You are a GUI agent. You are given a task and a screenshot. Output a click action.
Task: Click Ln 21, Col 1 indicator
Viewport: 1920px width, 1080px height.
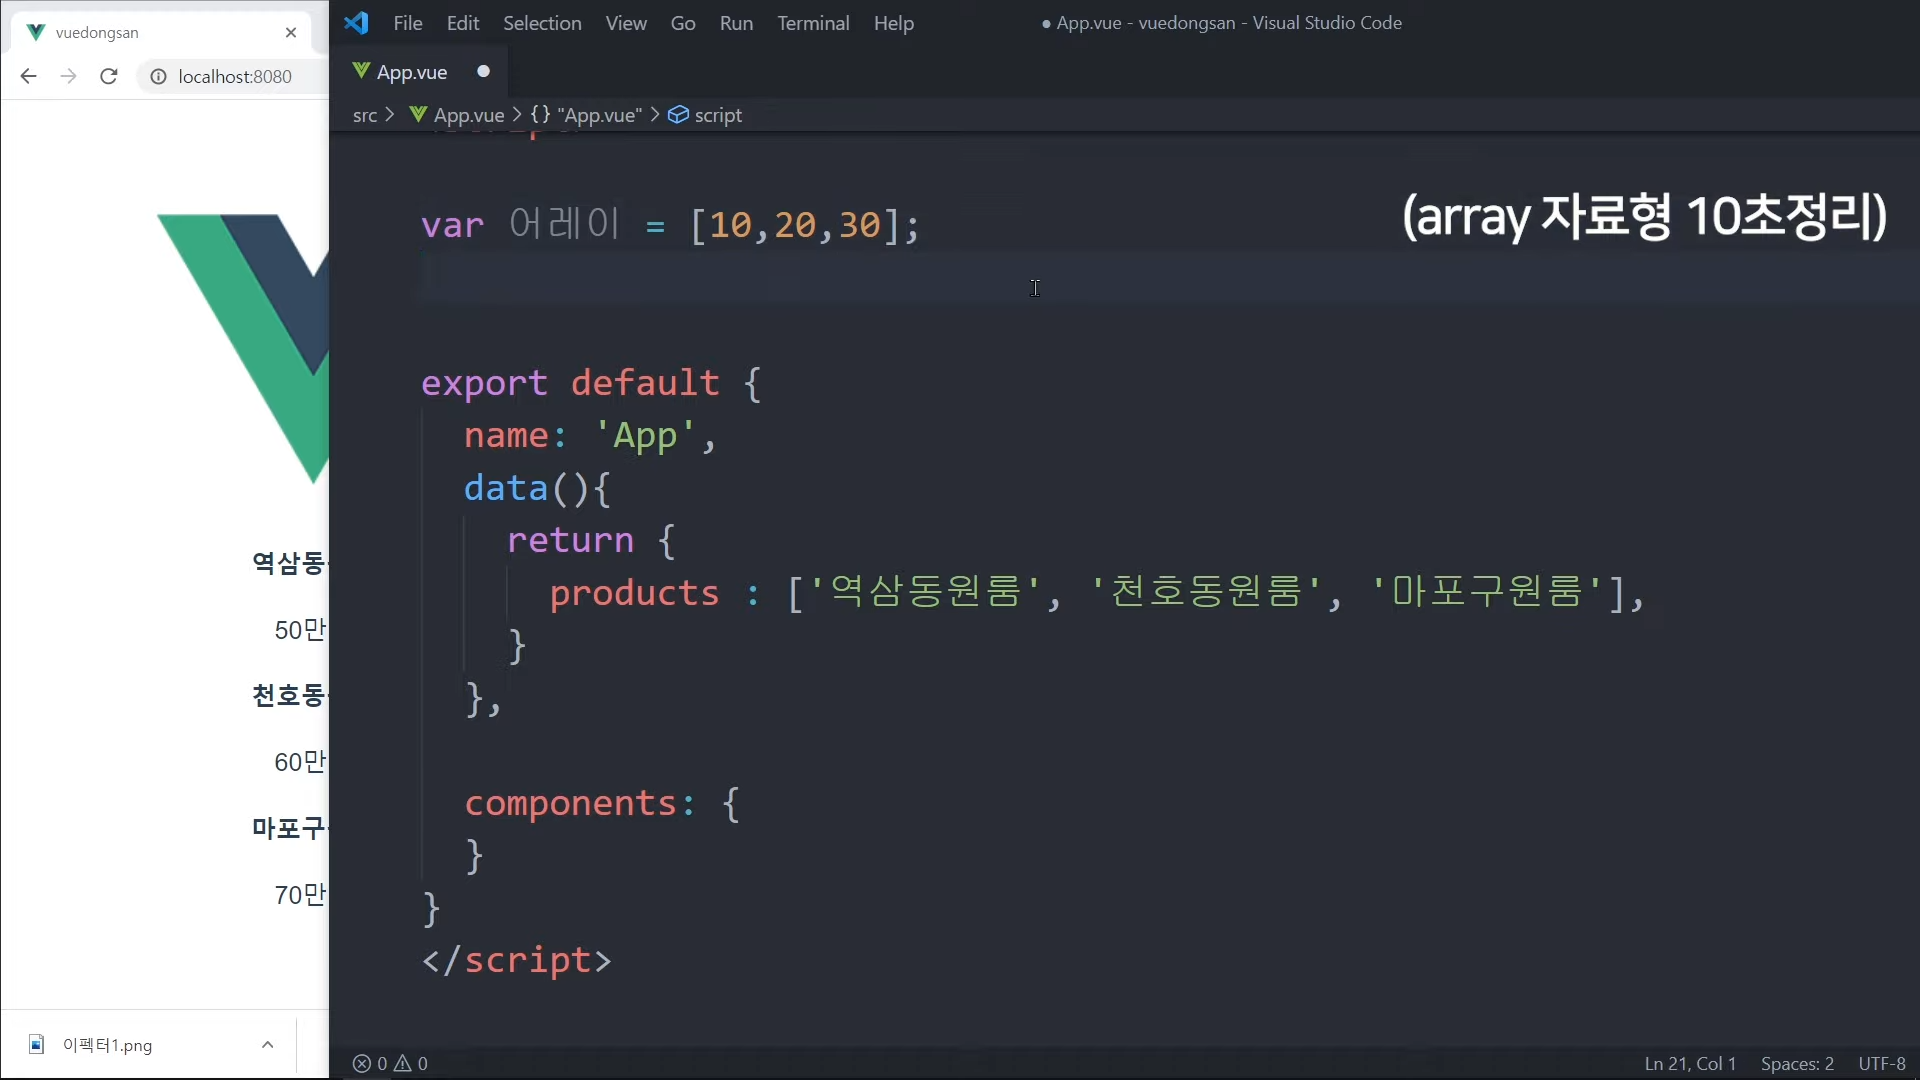(x=1690, y=1063)
